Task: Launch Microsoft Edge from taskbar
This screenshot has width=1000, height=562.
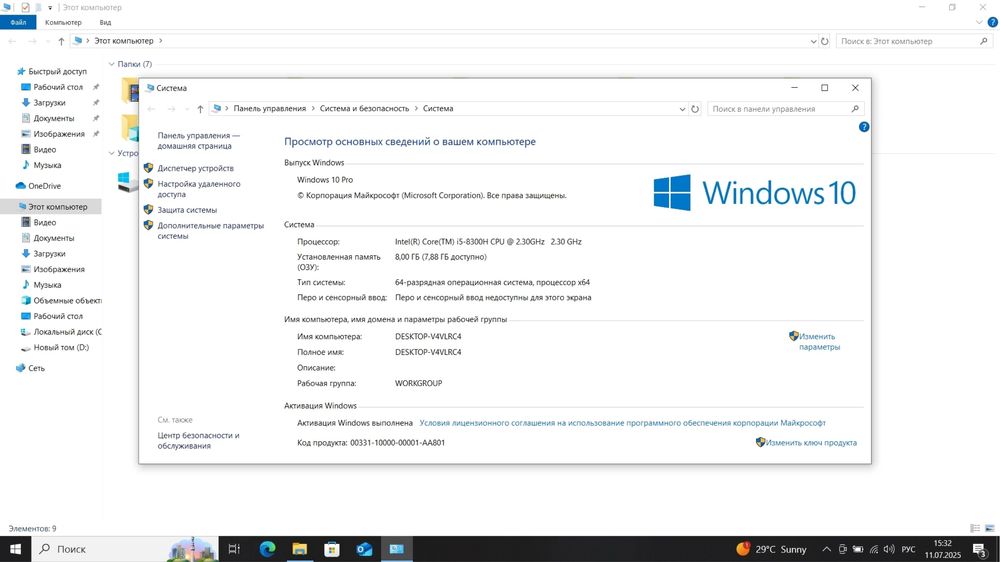Action: click(x=267, y=549)
